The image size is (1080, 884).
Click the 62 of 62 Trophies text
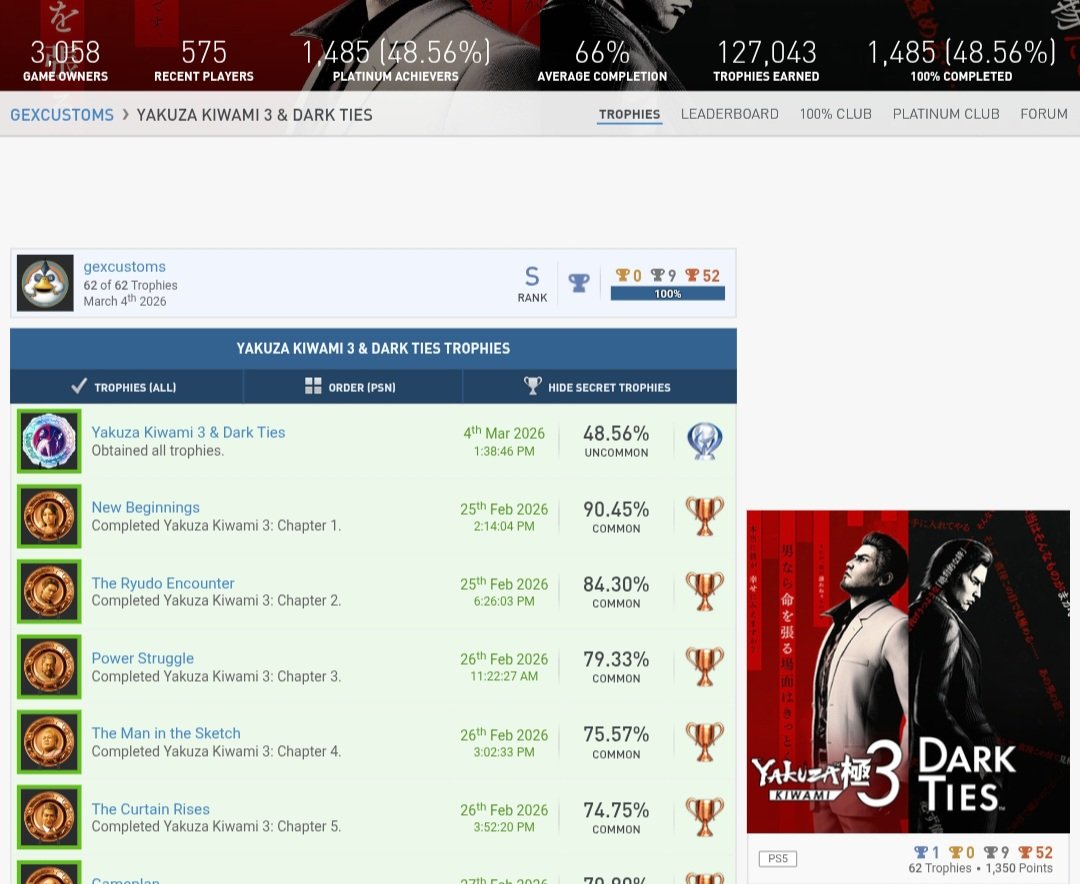pos(131,285)
